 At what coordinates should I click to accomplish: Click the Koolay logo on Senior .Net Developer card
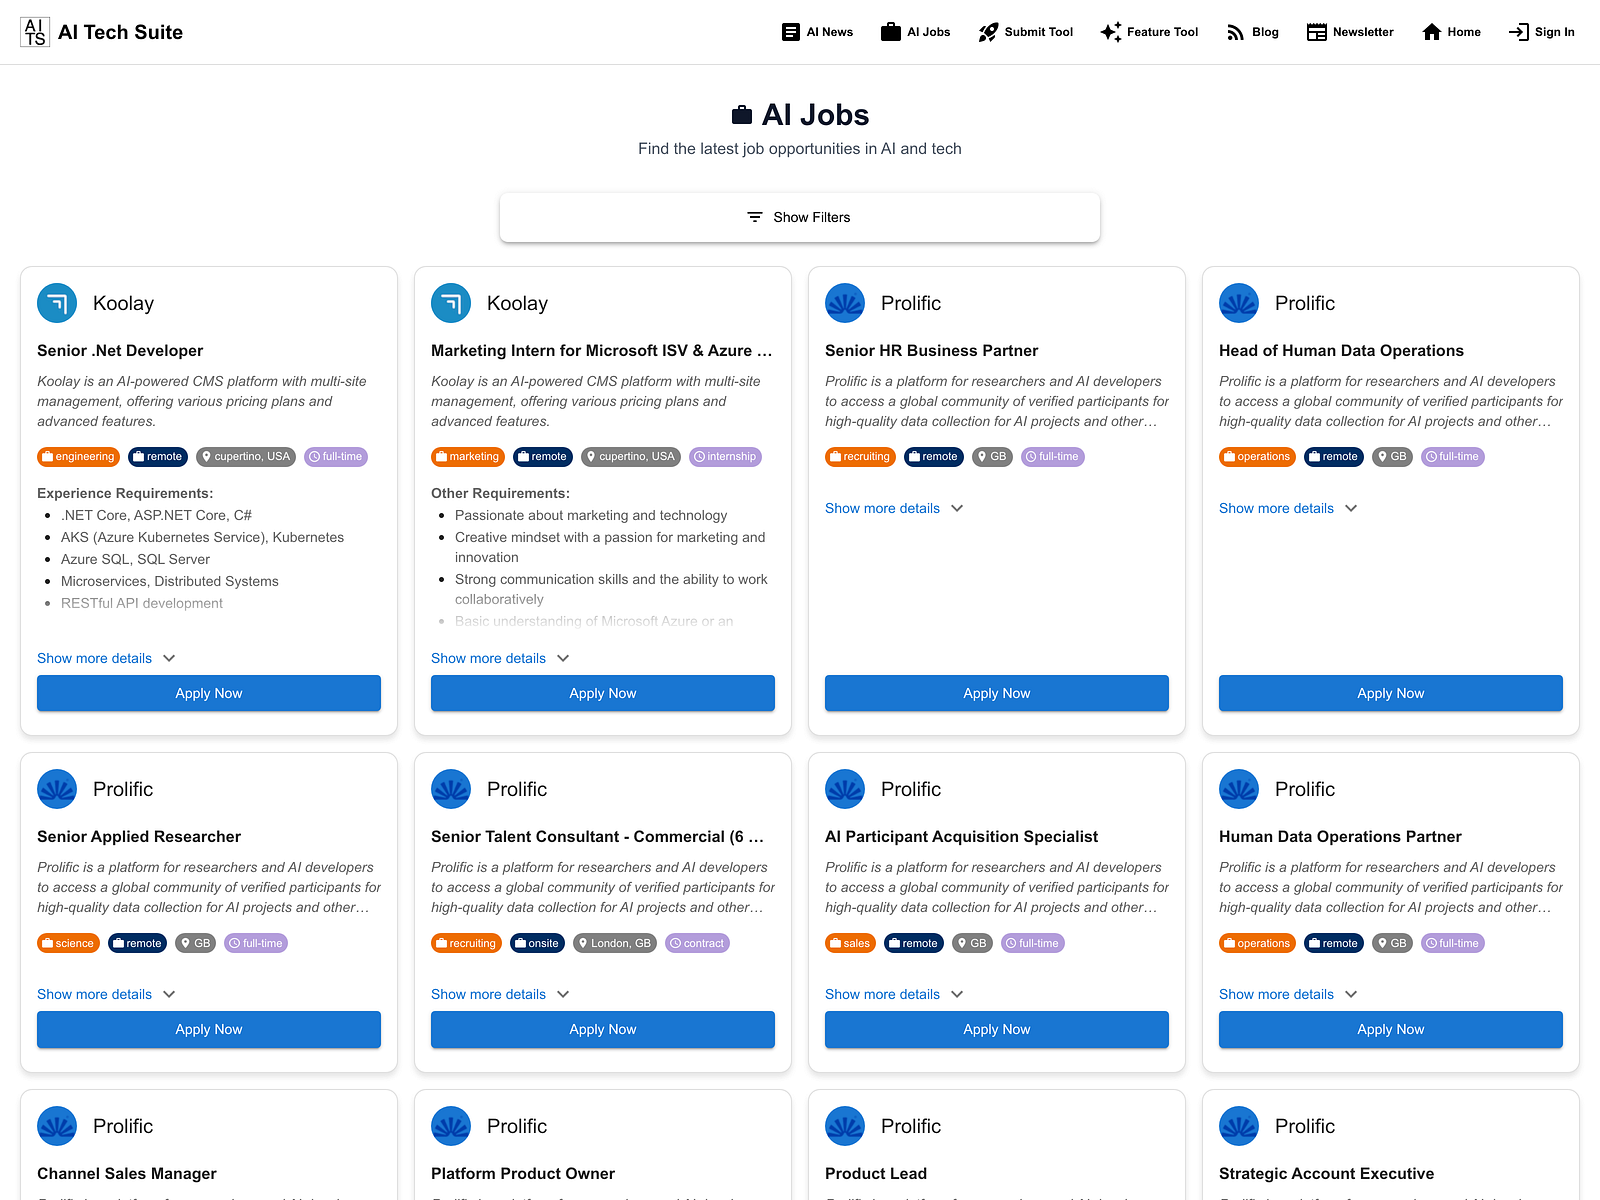[57, 303]
